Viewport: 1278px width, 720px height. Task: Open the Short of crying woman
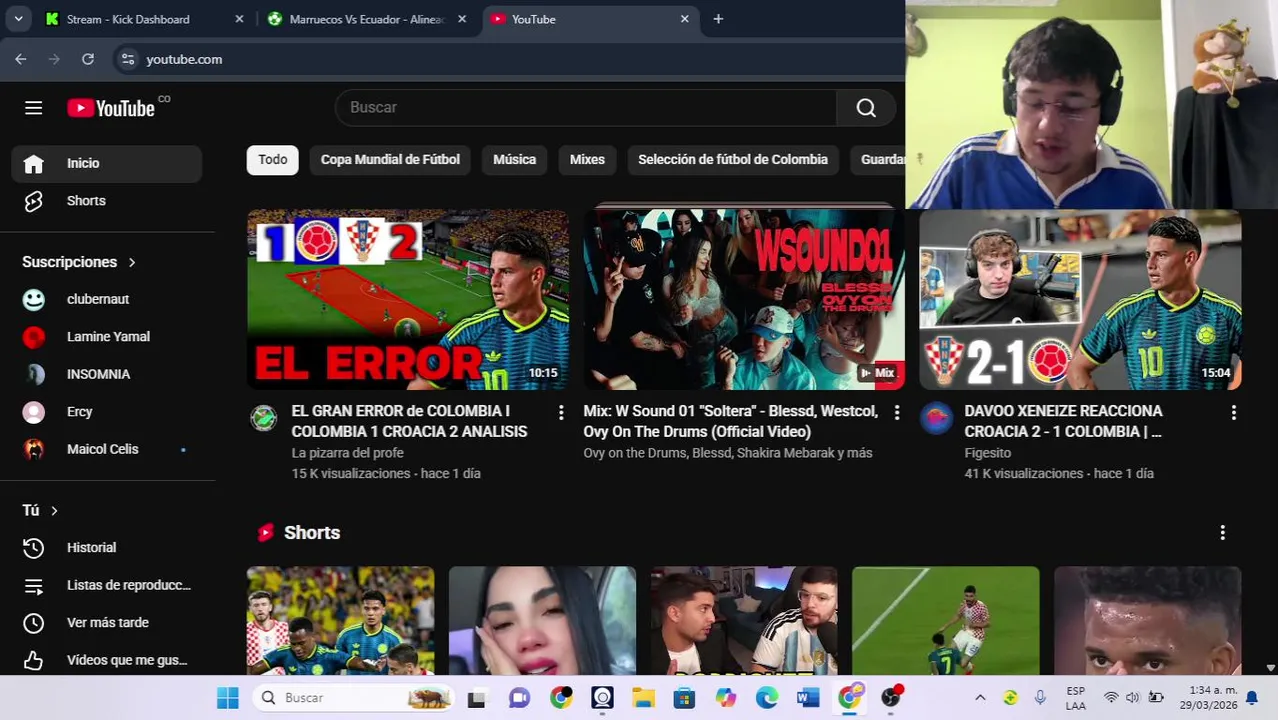(x=542, y=621)
